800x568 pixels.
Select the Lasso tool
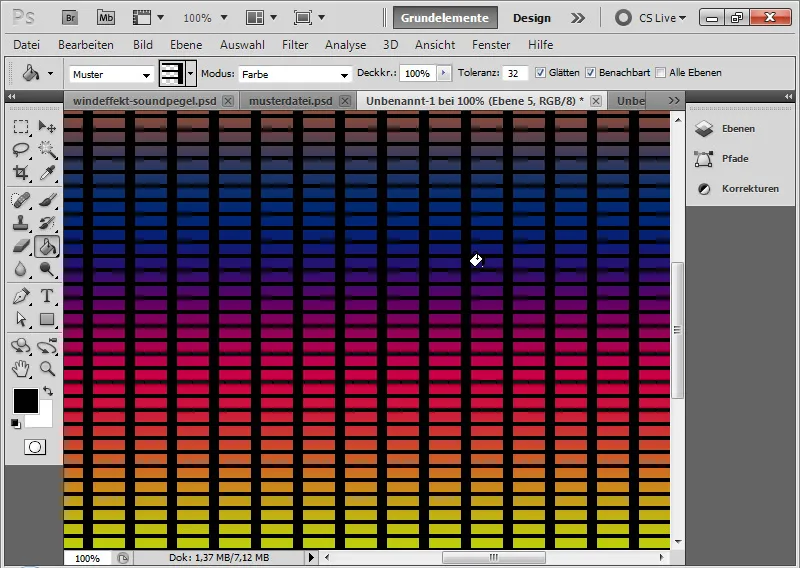point(21,150)
